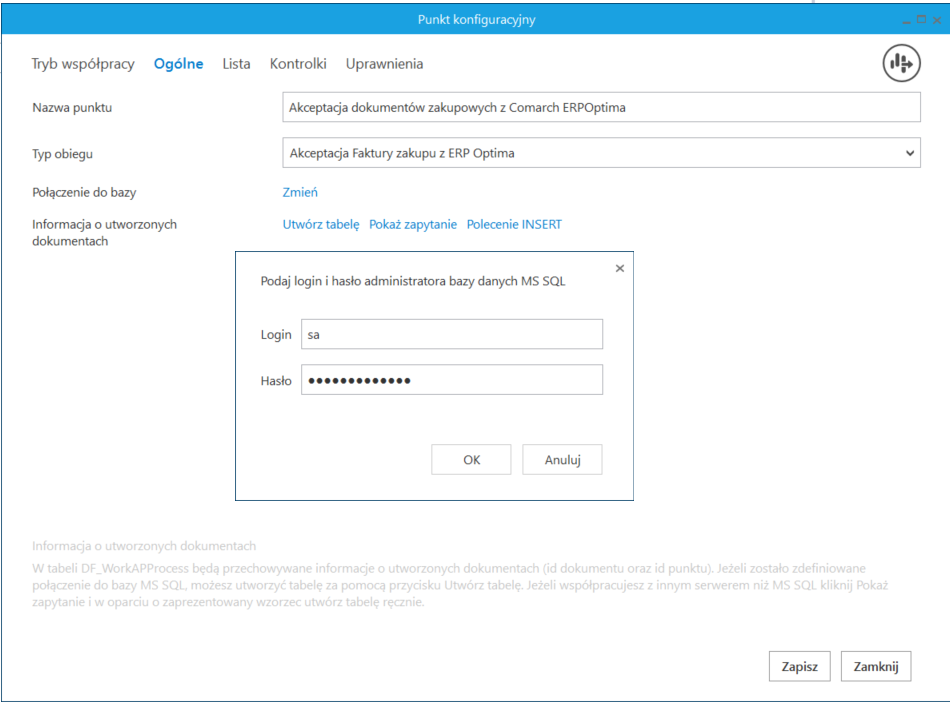This screenshot has width=950, height=702.
Task: Switch to the Tryb współpracy tab
Action: [83, 64]
